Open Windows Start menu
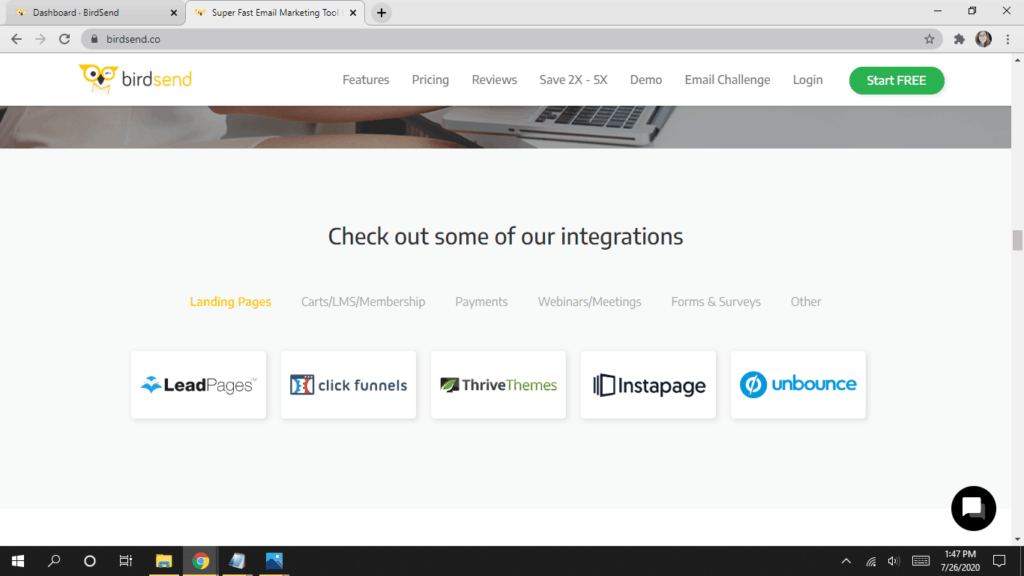Screen dimensions: 1024x576 18,561
